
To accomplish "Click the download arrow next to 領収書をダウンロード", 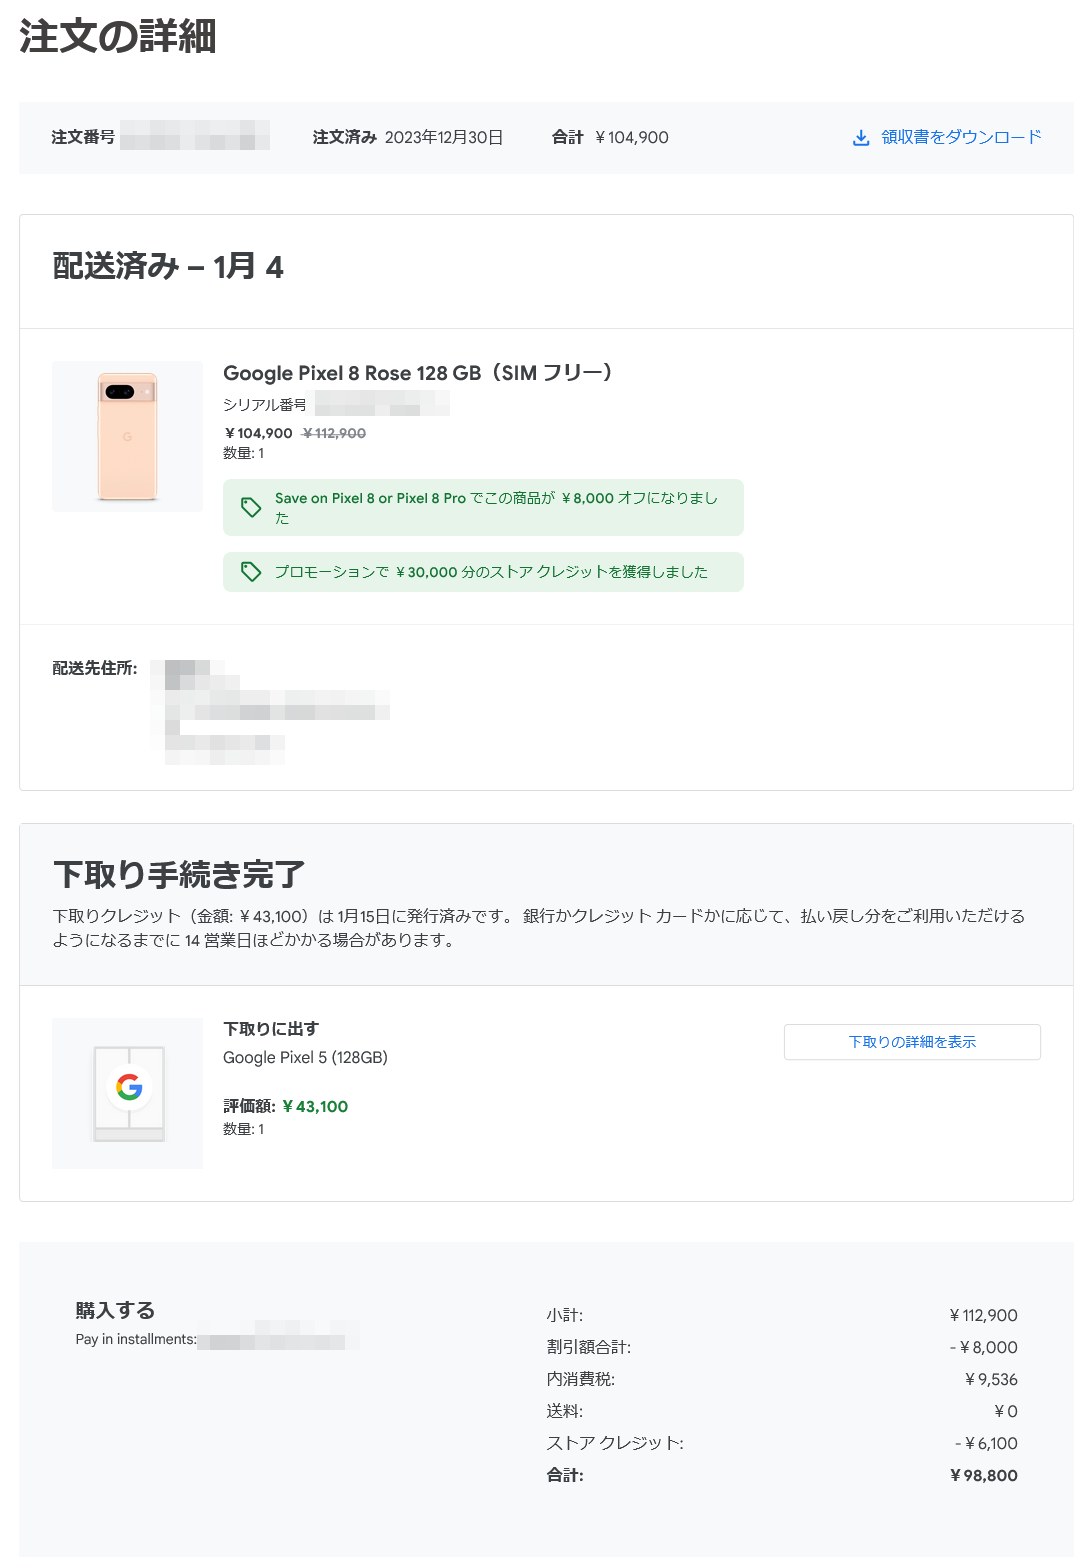I will click(861, 137).
